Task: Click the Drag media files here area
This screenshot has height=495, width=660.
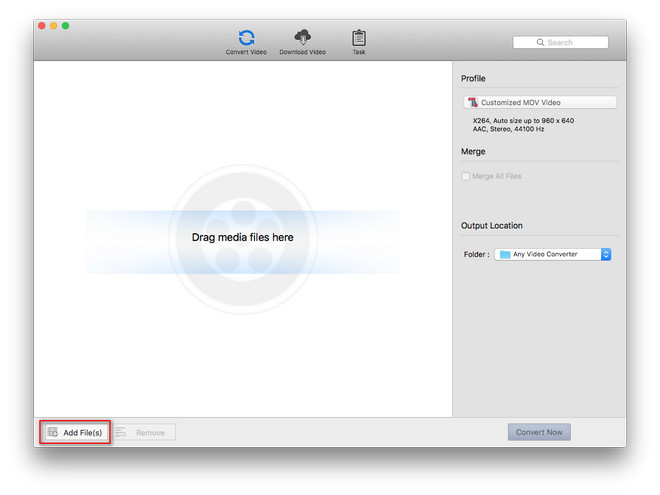Action: (242, 242)
